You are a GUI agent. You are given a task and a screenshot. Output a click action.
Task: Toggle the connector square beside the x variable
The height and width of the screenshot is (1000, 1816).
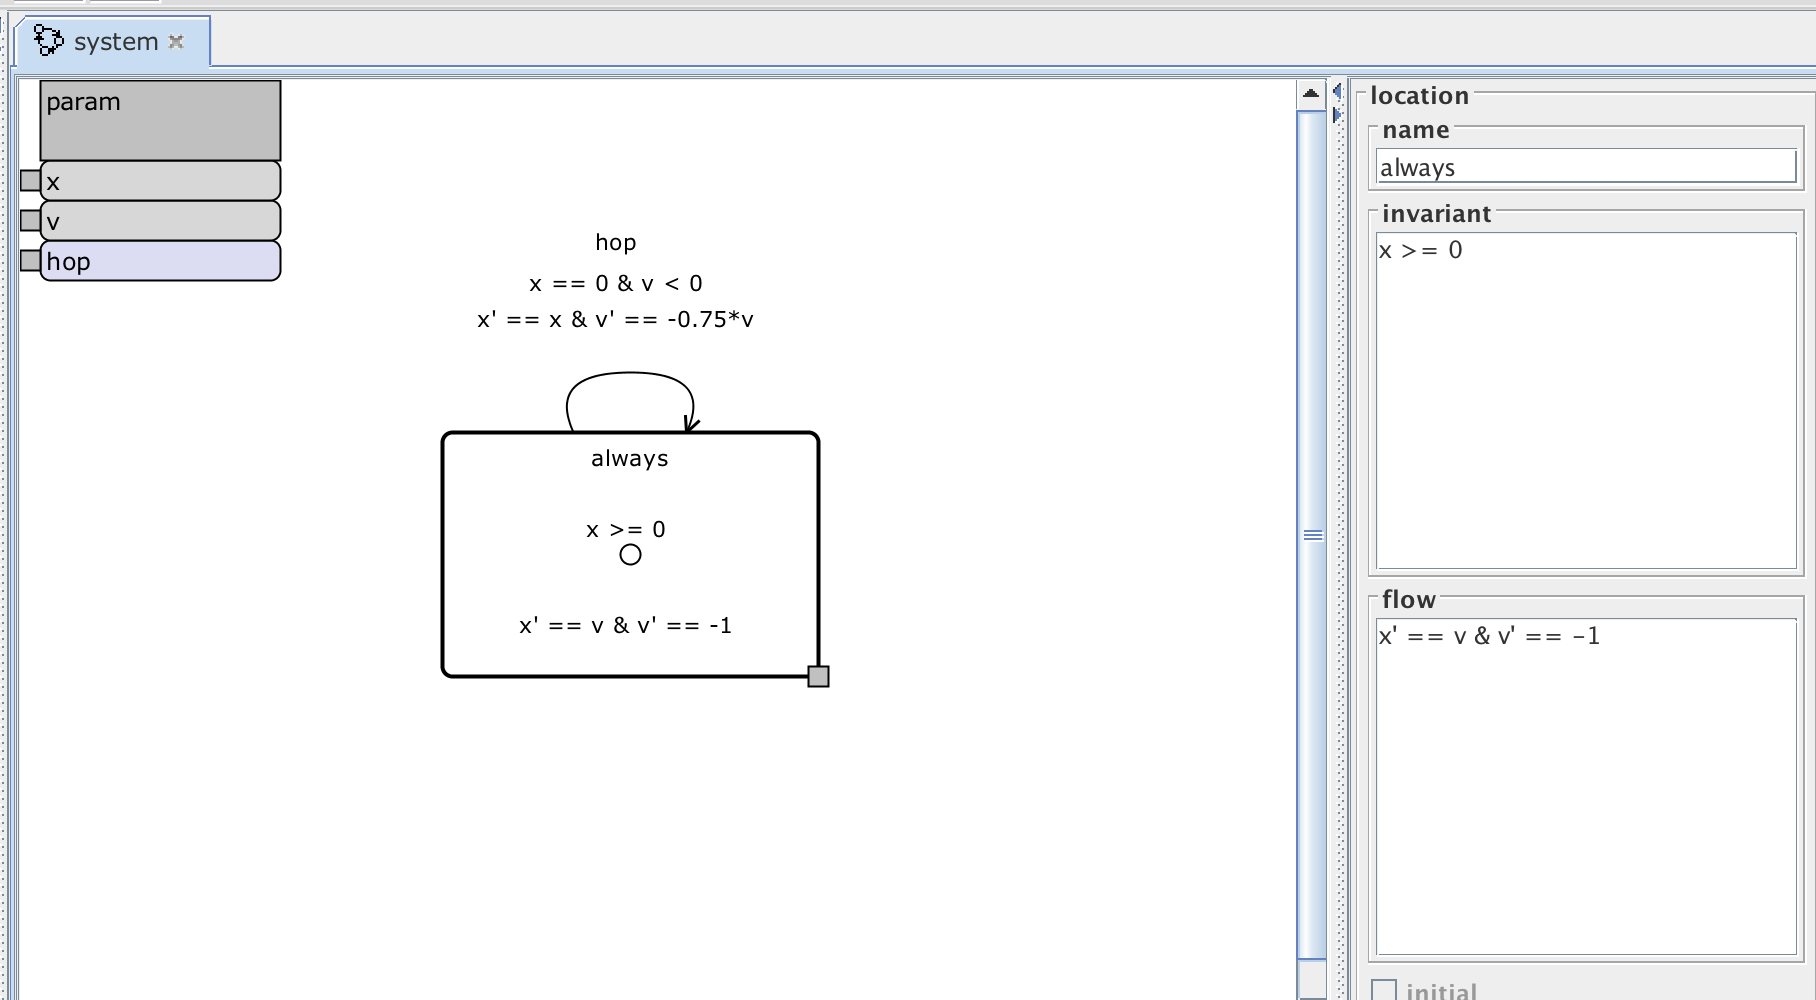tap(29, 180)
